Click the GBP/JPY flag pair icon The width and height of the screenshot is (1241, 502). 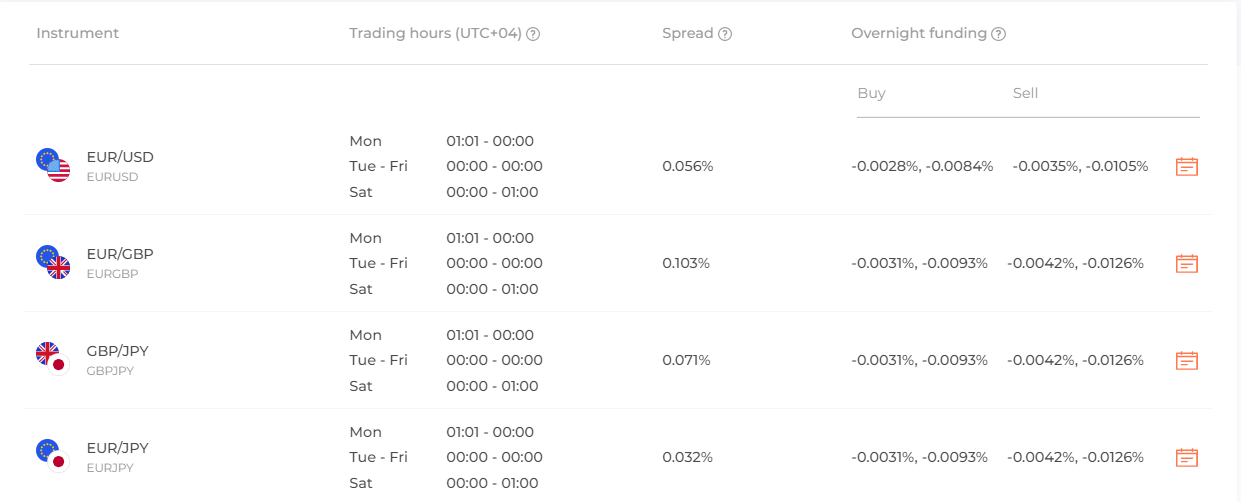pos(51,358)
